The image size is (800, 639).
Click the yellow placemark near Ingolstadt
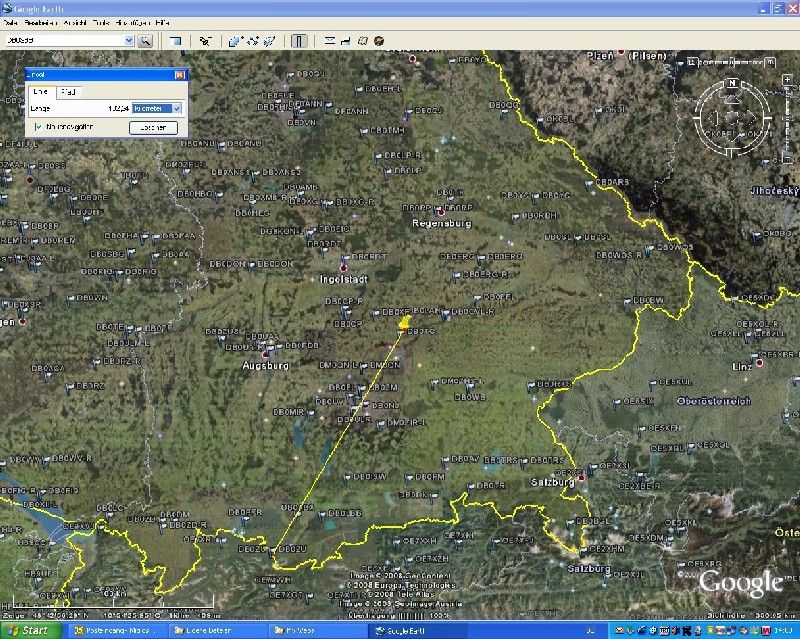(x=404, y=323)
